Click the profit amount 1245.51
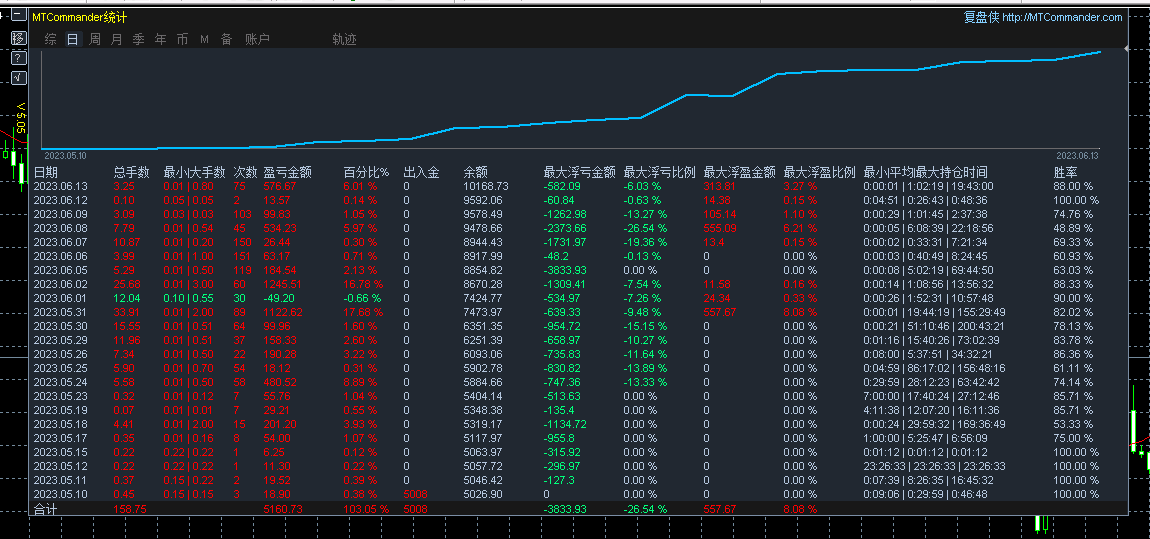1150x539 pixels. [x=283, y=284]
